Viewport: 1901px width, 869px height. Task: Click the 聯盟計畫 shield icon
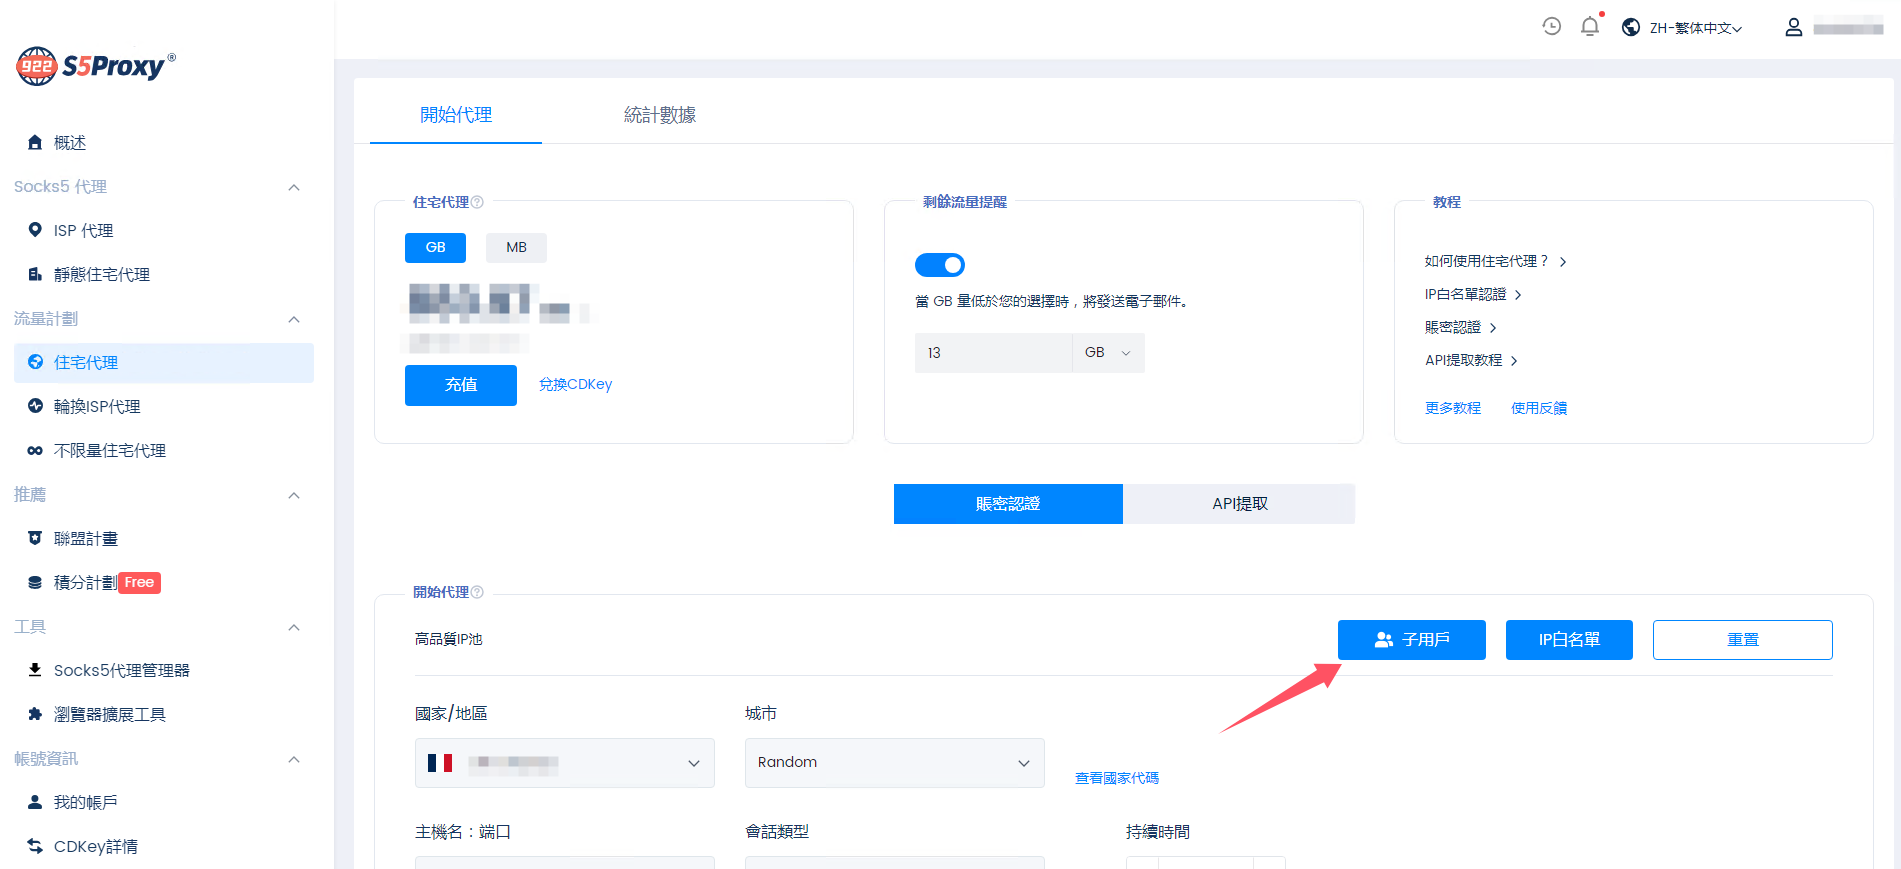click(35, 538)
